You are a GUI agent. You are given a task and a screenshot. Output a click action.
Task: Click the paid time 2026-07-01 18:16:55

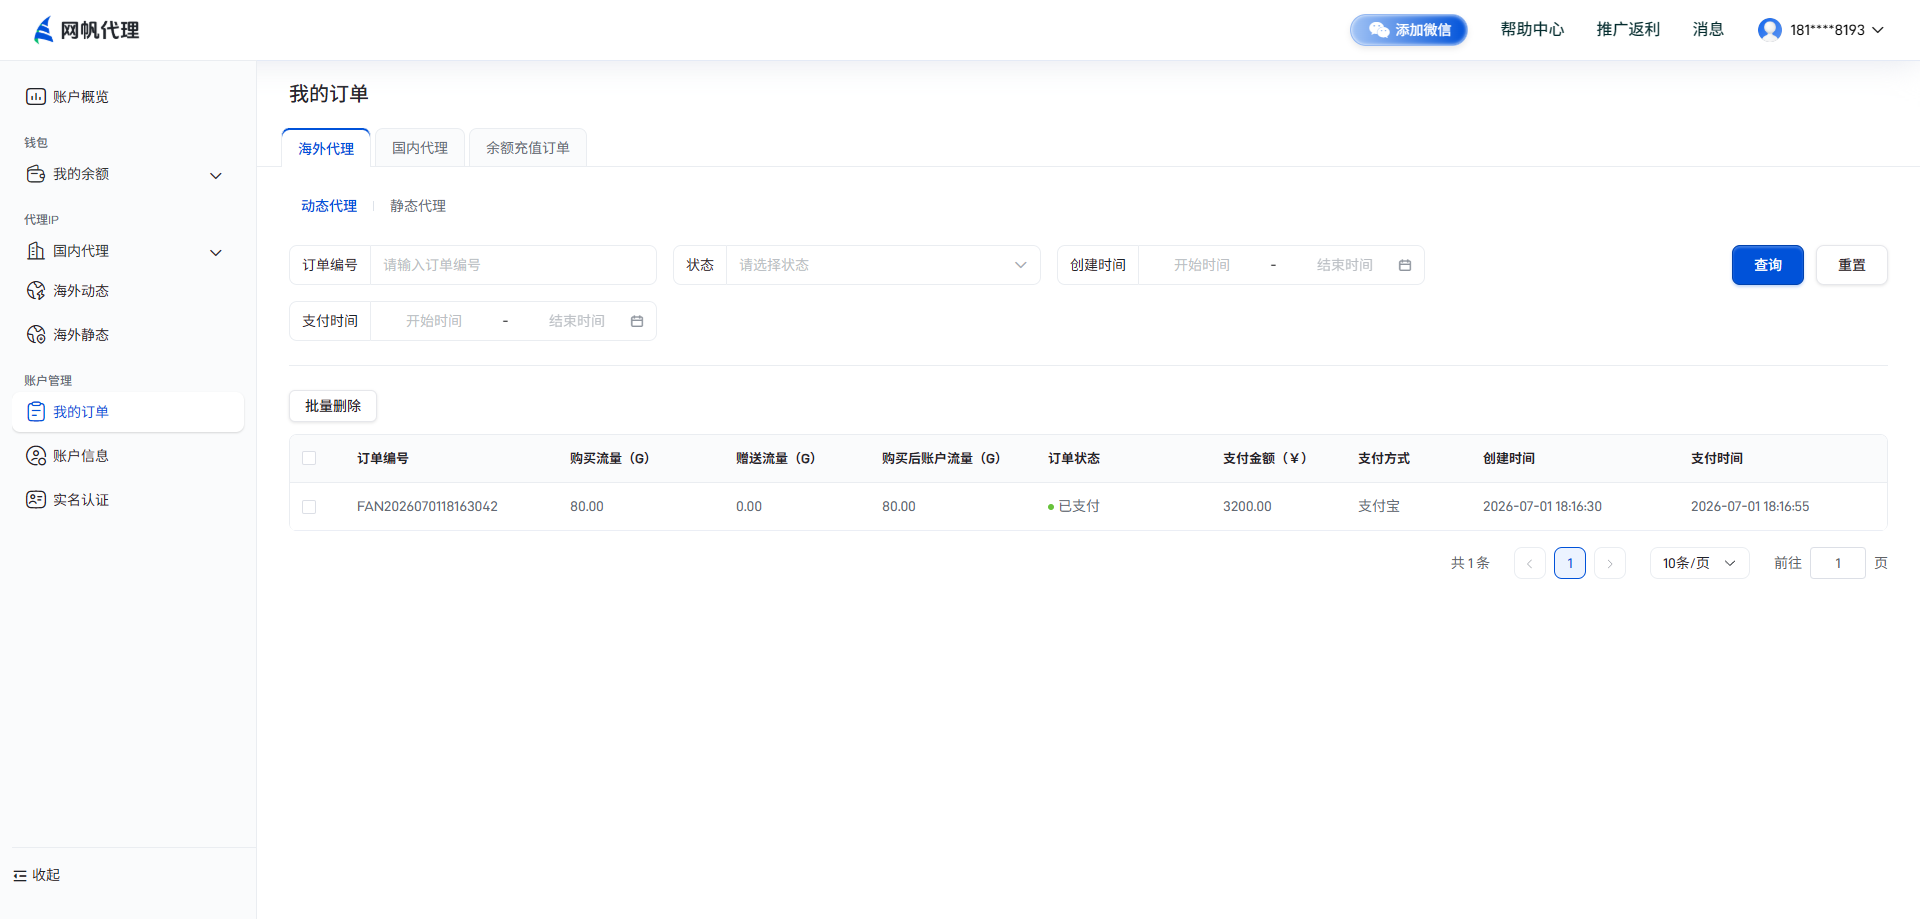(x=1750, y=507)
